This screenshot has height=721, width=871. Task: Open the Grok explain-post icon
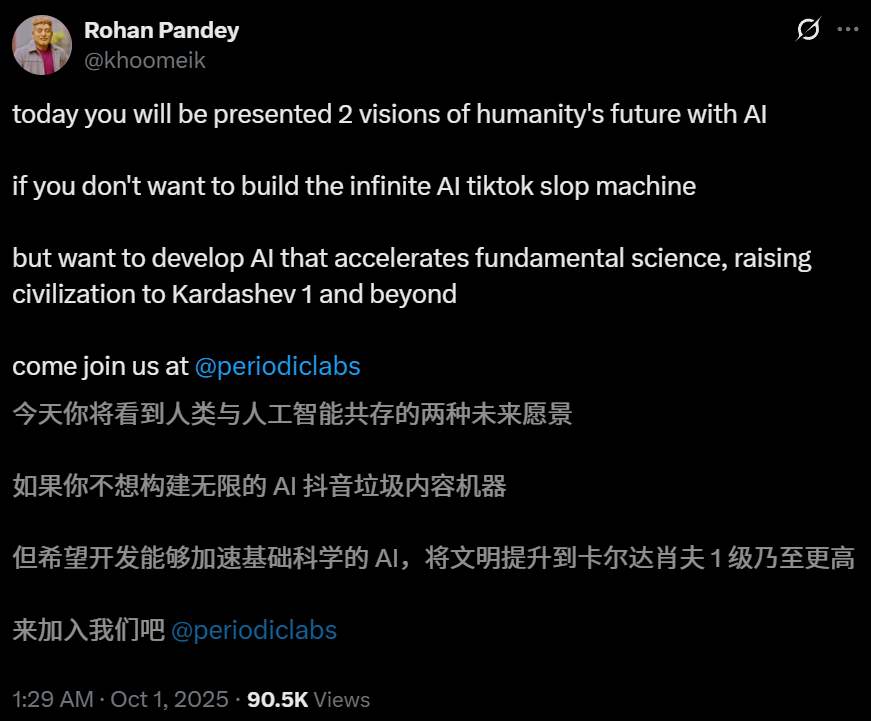[807, 30]
